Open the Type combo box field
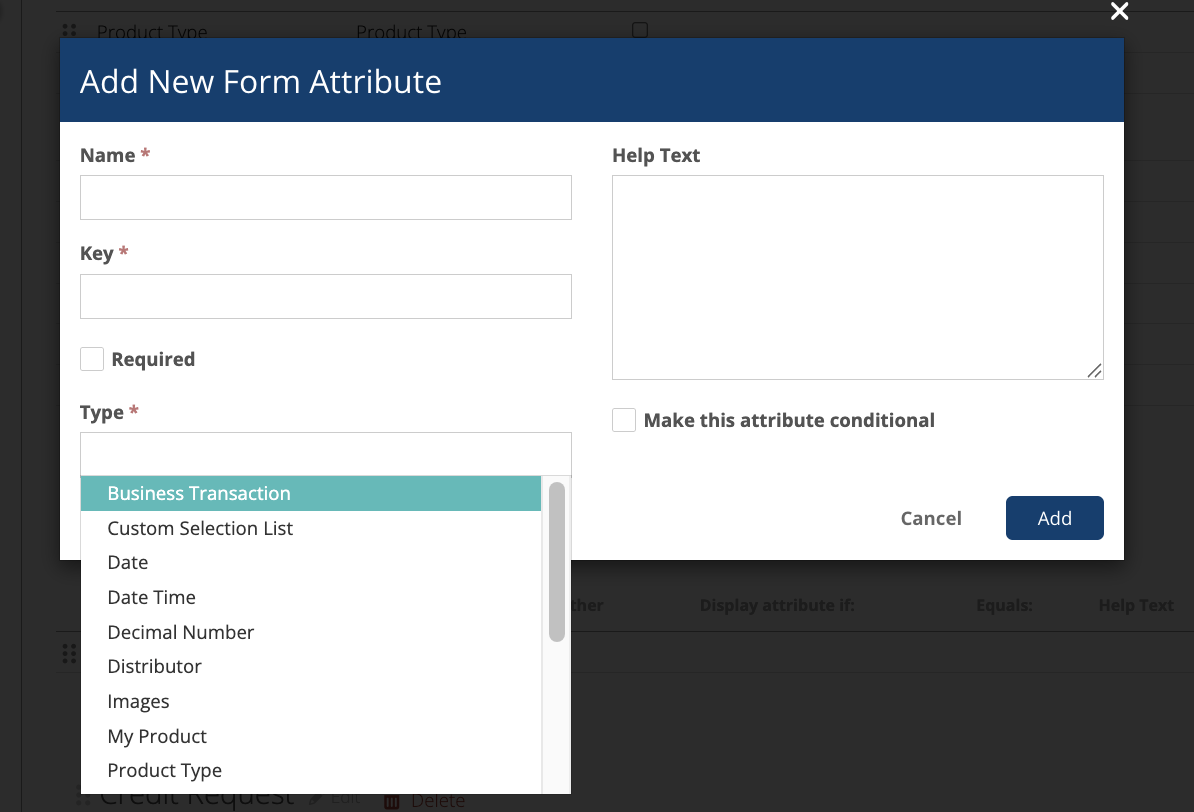The image size is (1194, 812). tap(326, 454)
